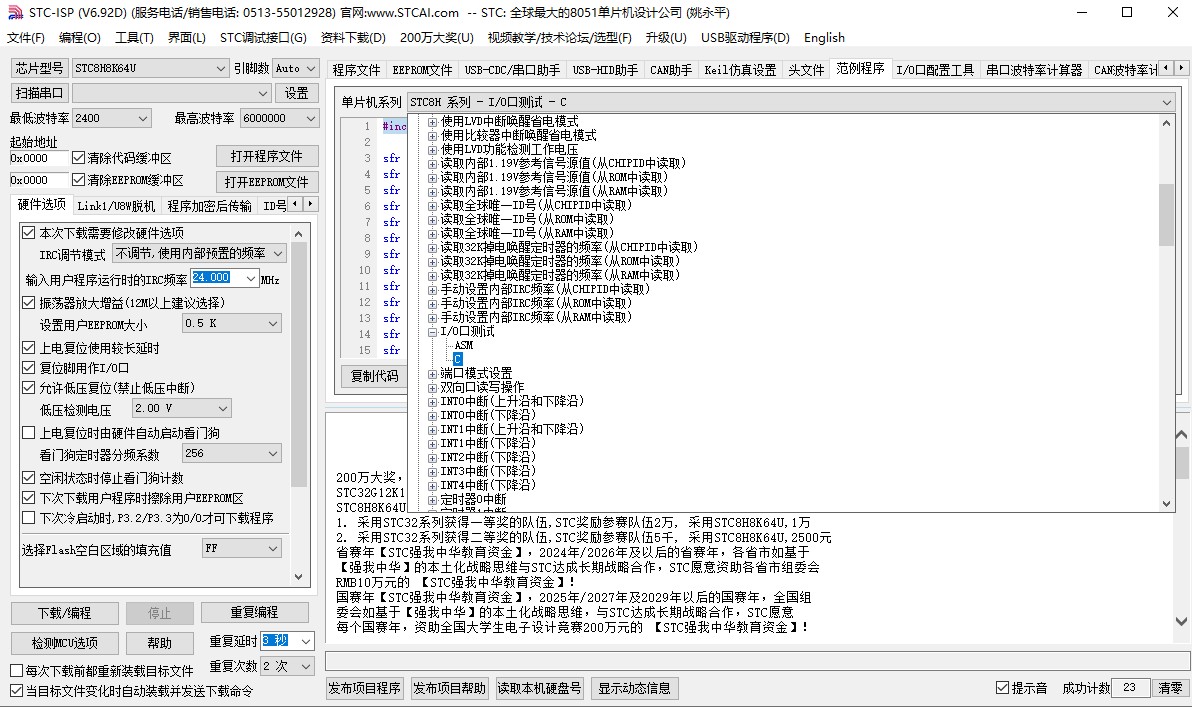Switch to the 串口波特率计算器 tab
The image size is (1192, 707).
(1034, 70)
